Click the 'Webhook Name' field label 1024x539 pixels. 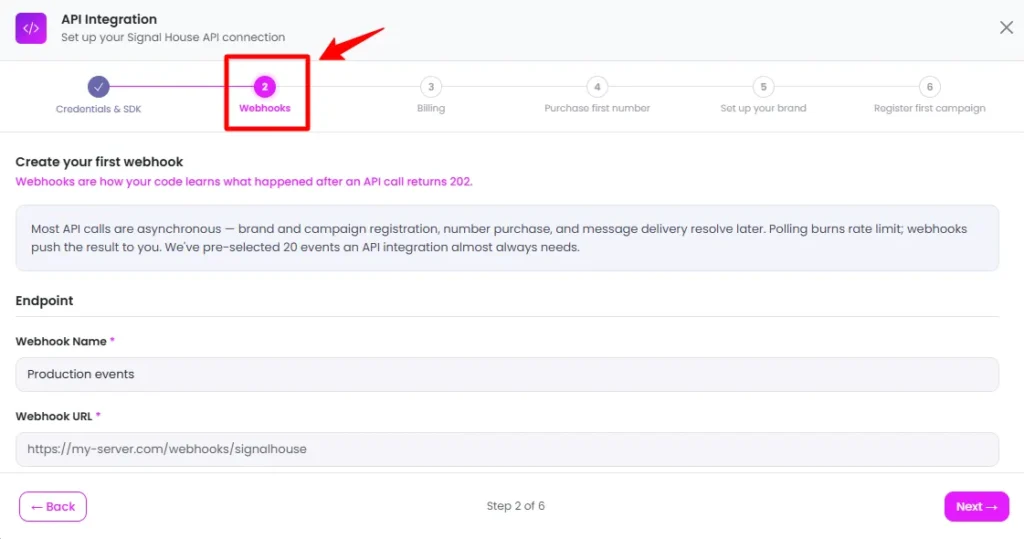click(x=61, y=341)
